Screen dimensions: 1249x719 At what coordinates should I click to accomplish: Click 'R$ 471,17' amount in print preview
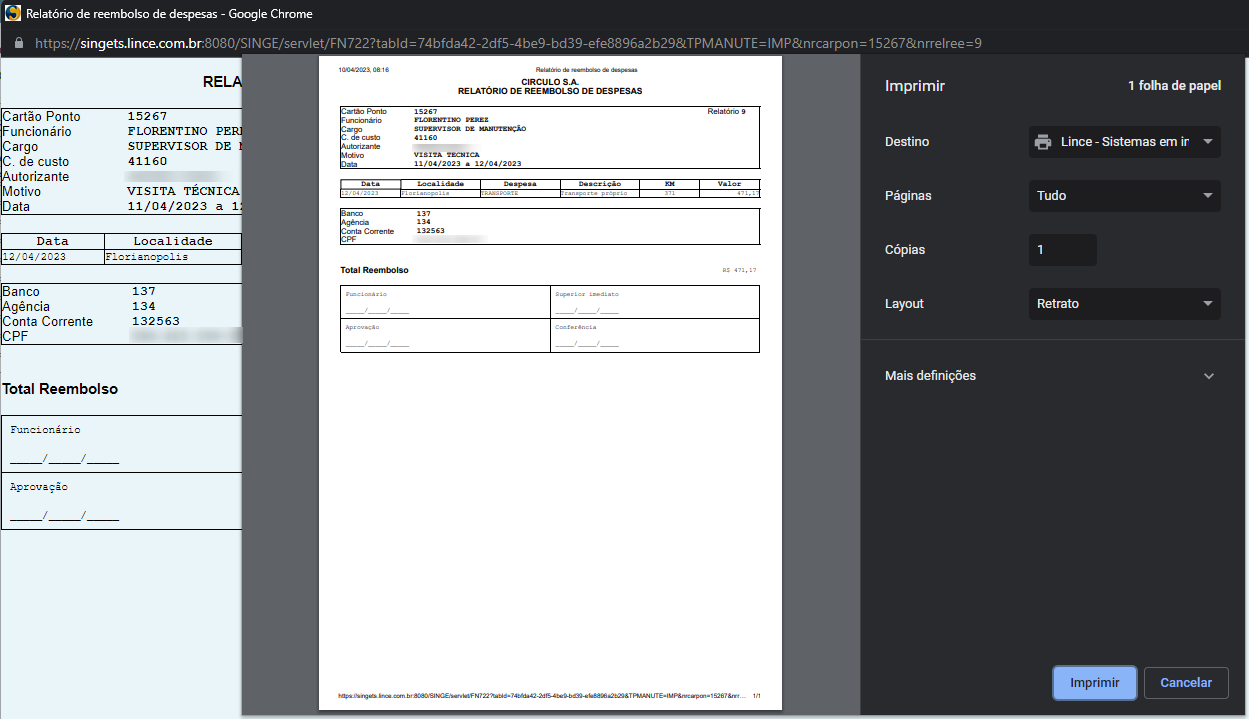pos(739,270)
